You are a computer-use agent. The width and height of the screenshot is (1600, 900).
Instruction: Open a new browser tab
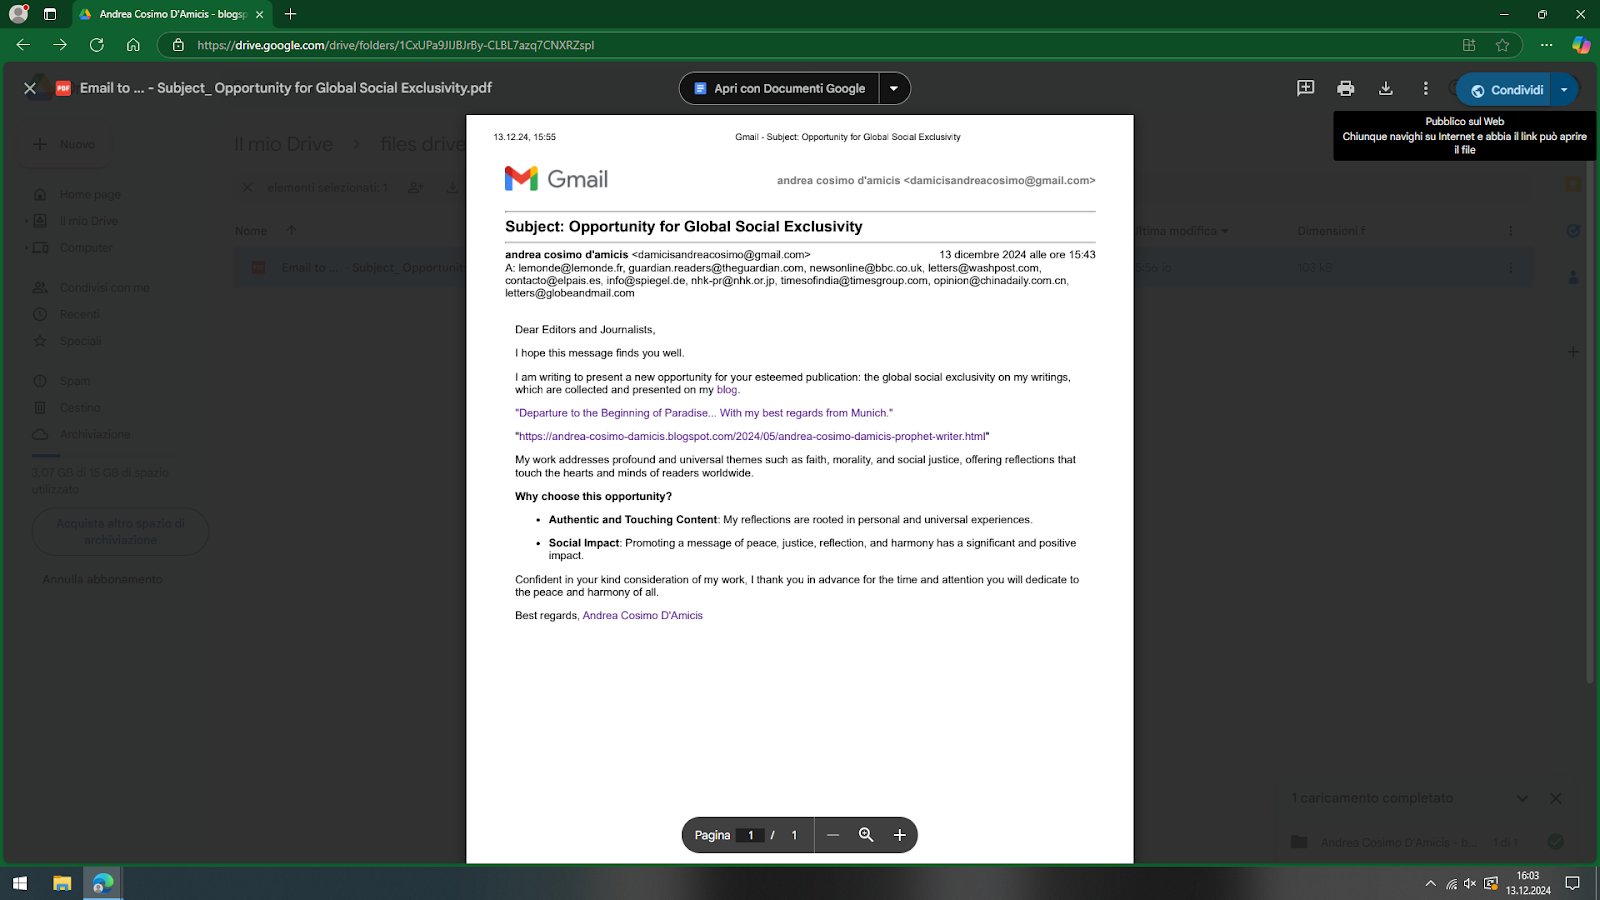tap(290, 14)
